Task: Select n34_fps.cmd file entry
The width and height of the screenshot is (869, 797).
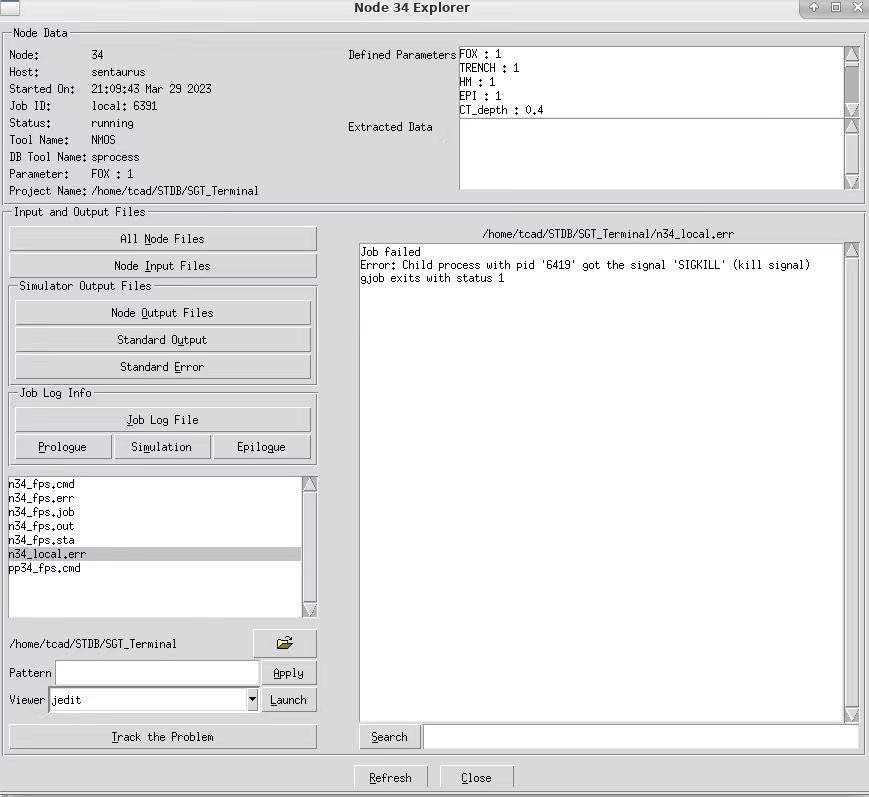Action: (x=155, y=484)
